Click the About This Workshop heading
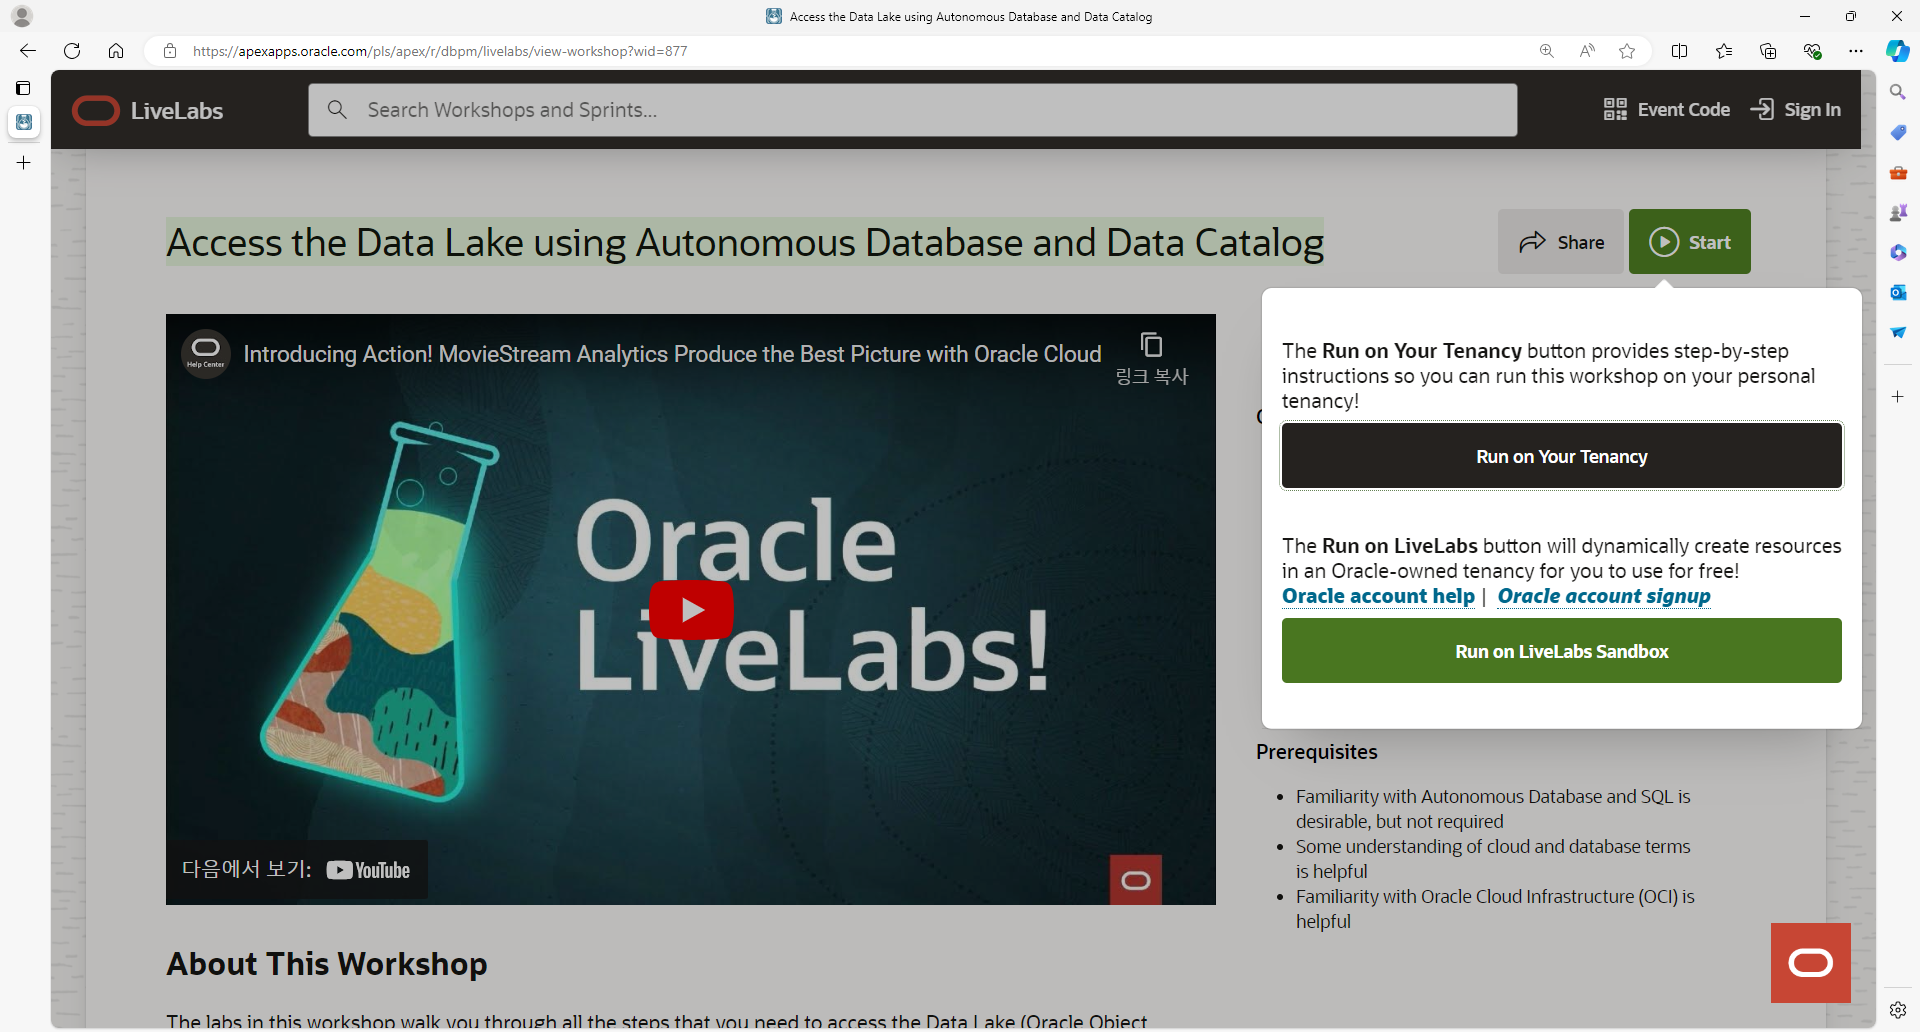The width and height of the screenshot is (1920, 1032). tap(327, 964)
